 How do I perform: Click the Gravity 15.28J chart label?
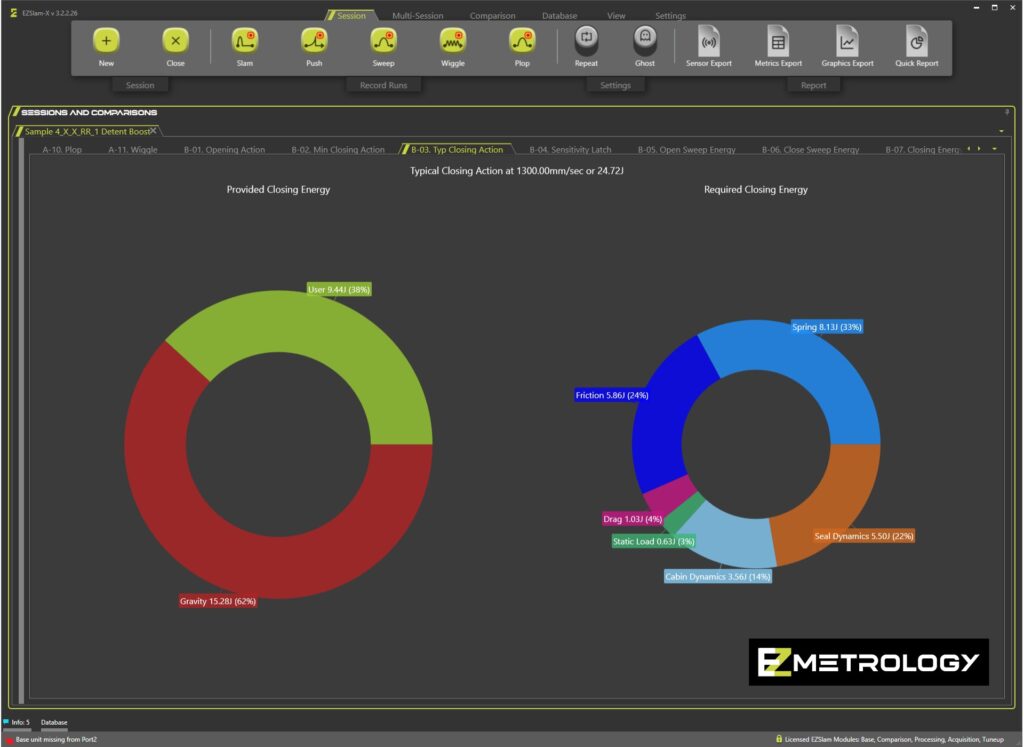(218, 601)
